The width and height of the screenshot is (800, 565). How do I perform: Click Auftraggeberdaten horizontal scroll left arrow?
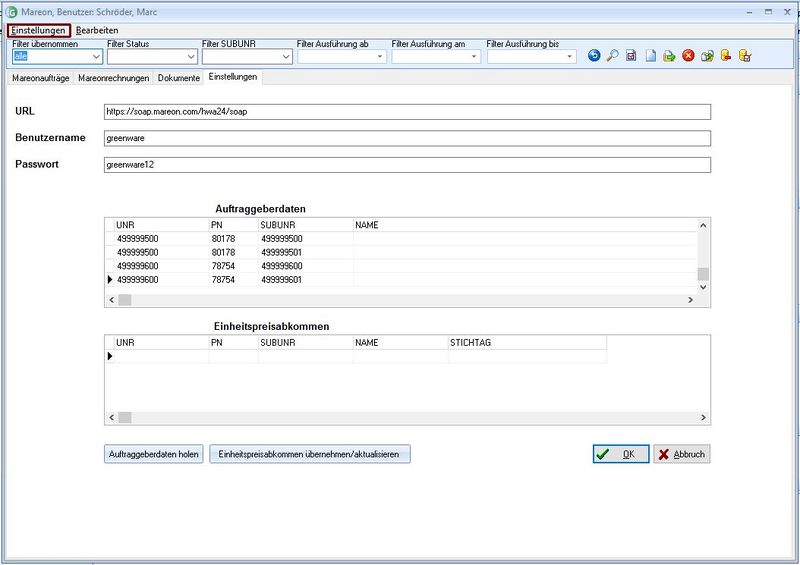click(112, 300)
